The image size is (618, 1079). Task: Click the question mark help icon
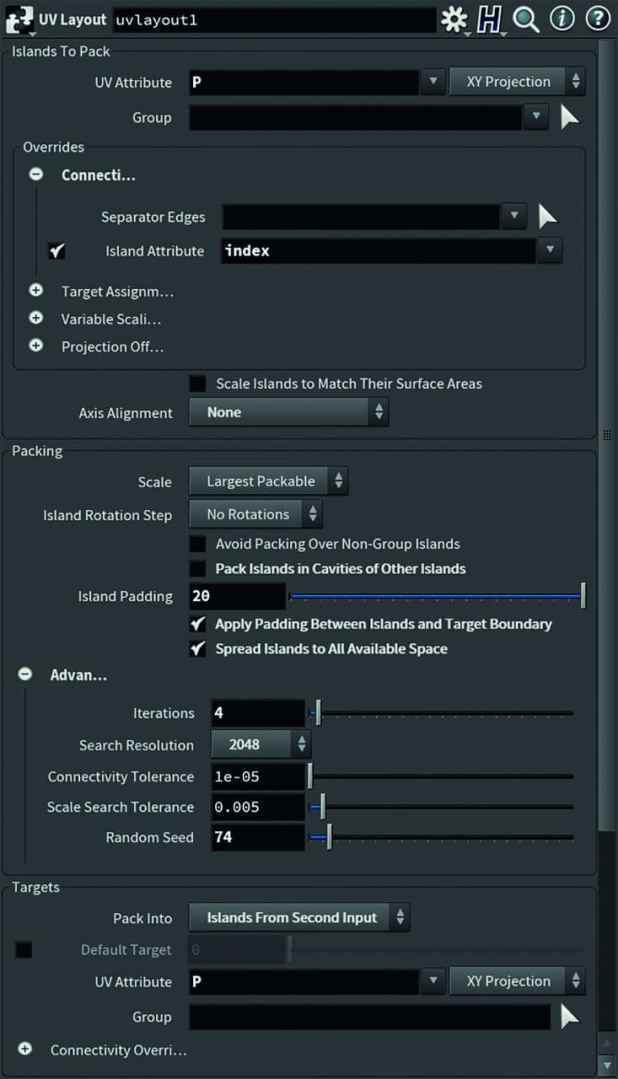tap(596, 18)
